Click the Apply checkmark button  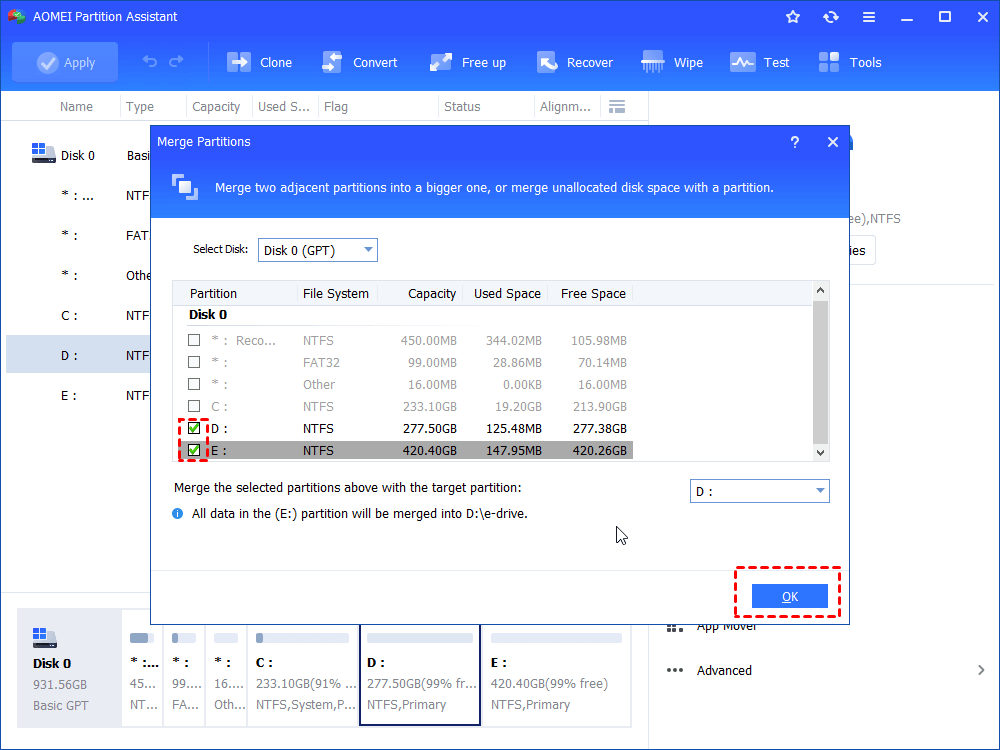pyautogui.click(x=65, y=62)
